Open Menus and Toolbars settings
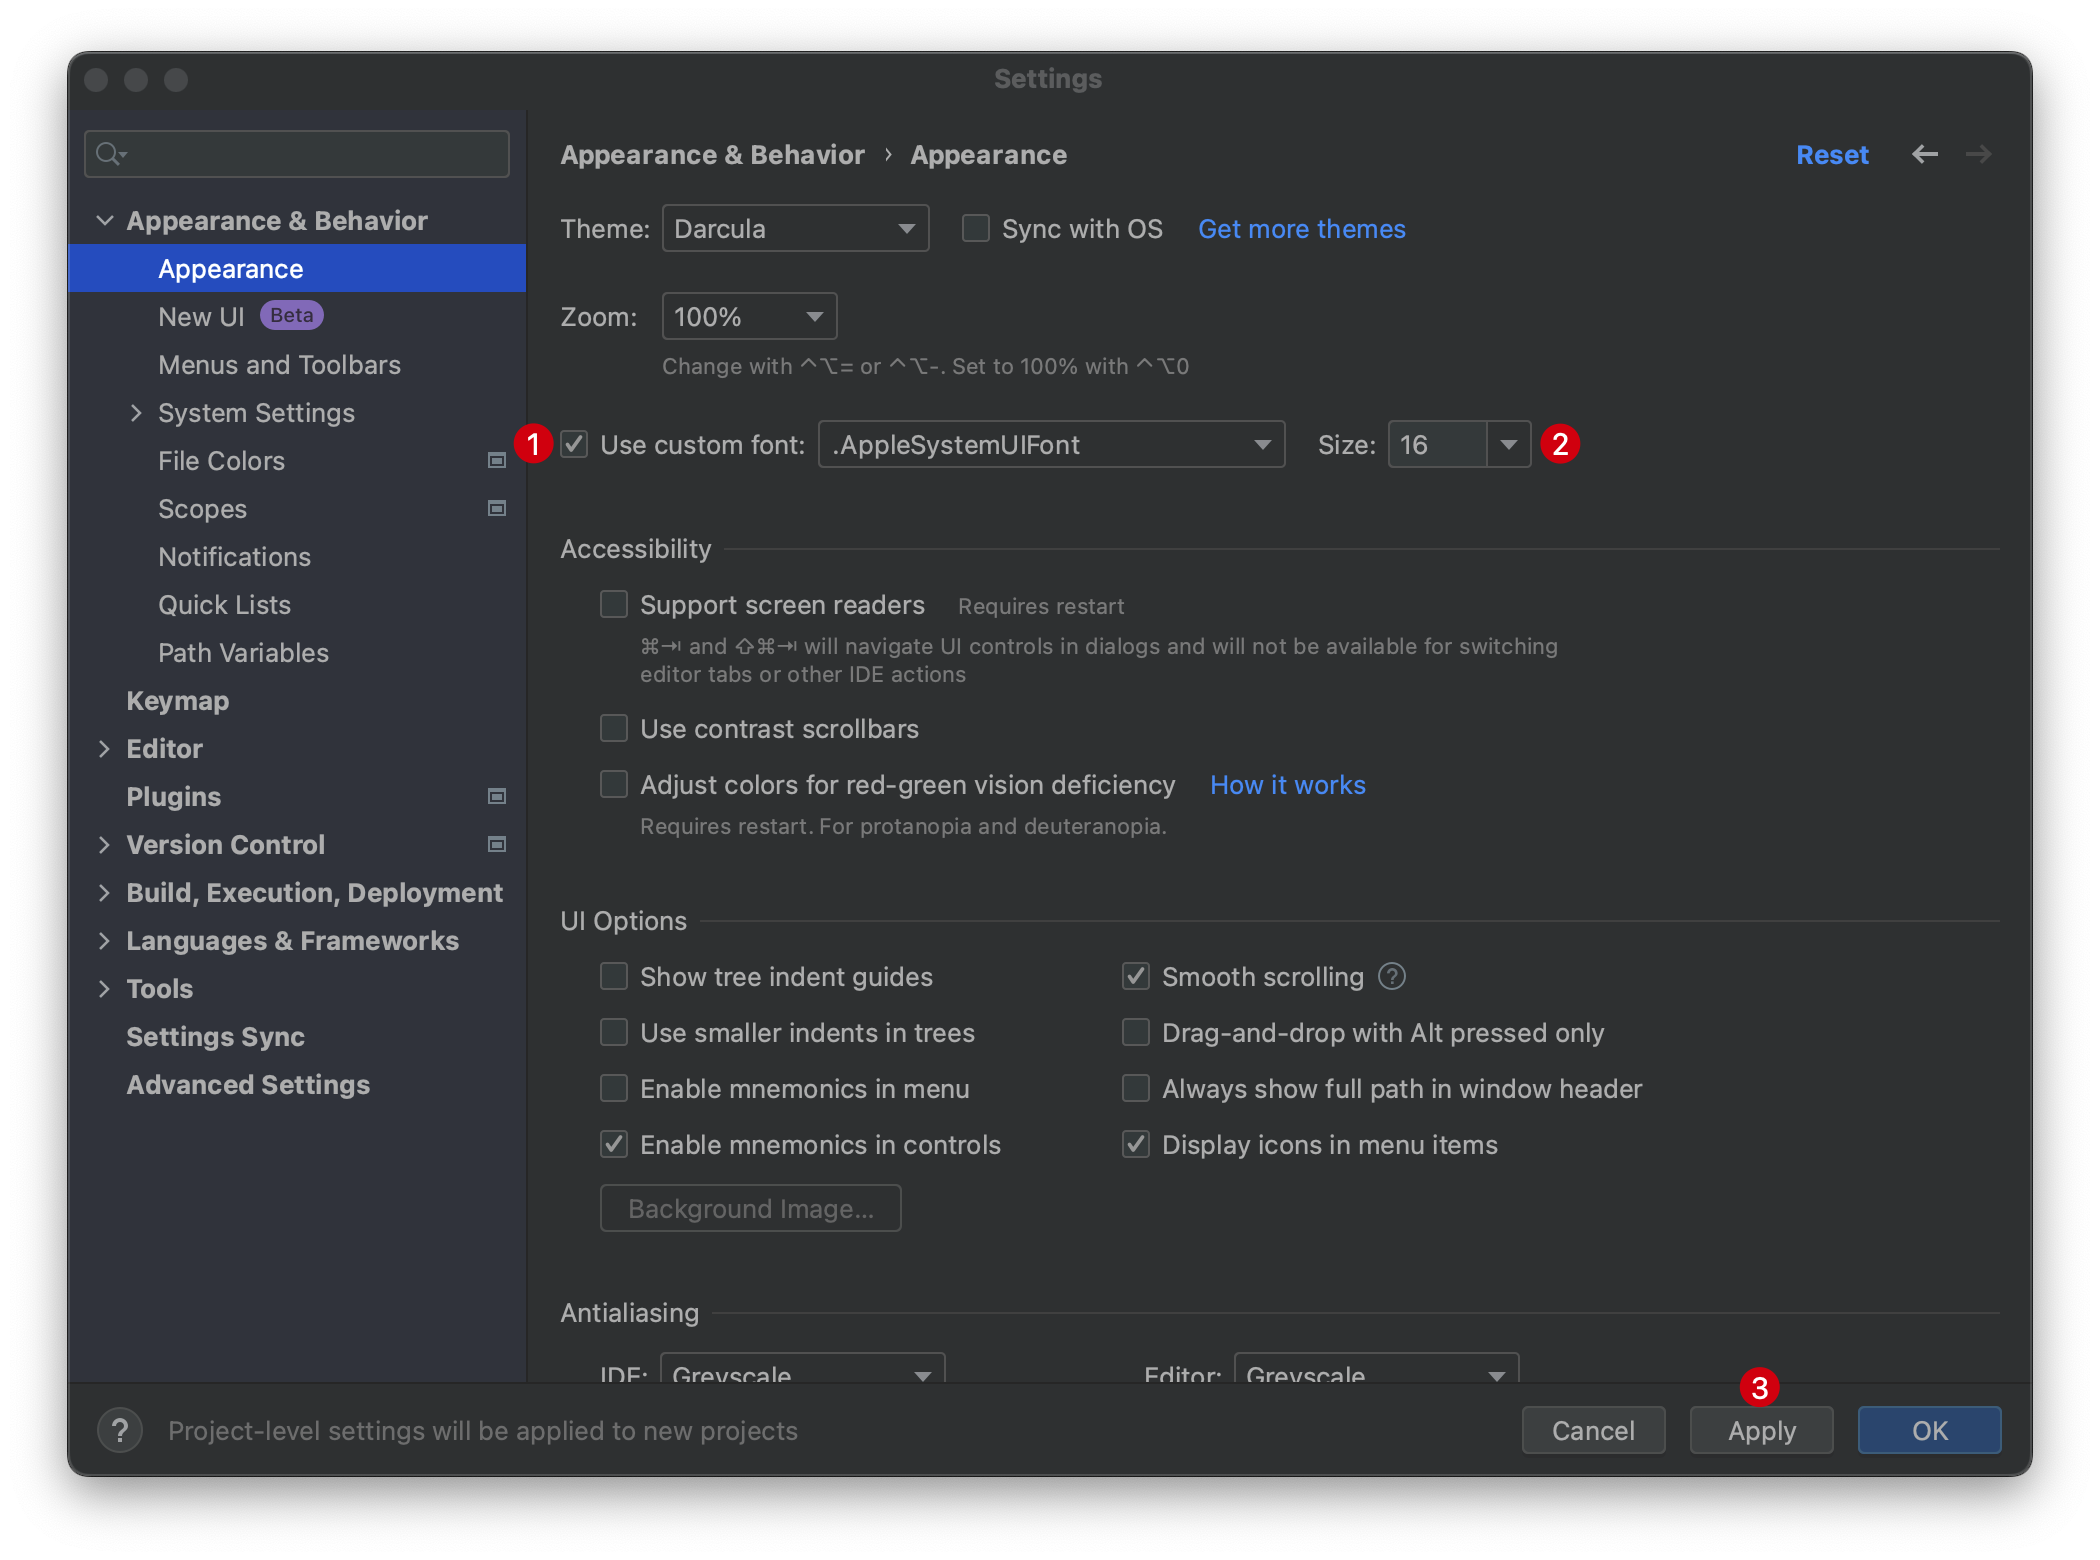Screen dimensions: 2100x1560 (279, 364)
